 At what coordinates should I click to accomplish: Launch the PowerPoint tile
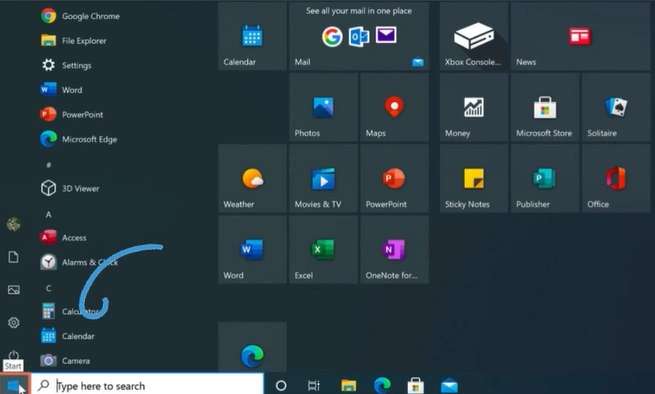(x=394, y=178)
